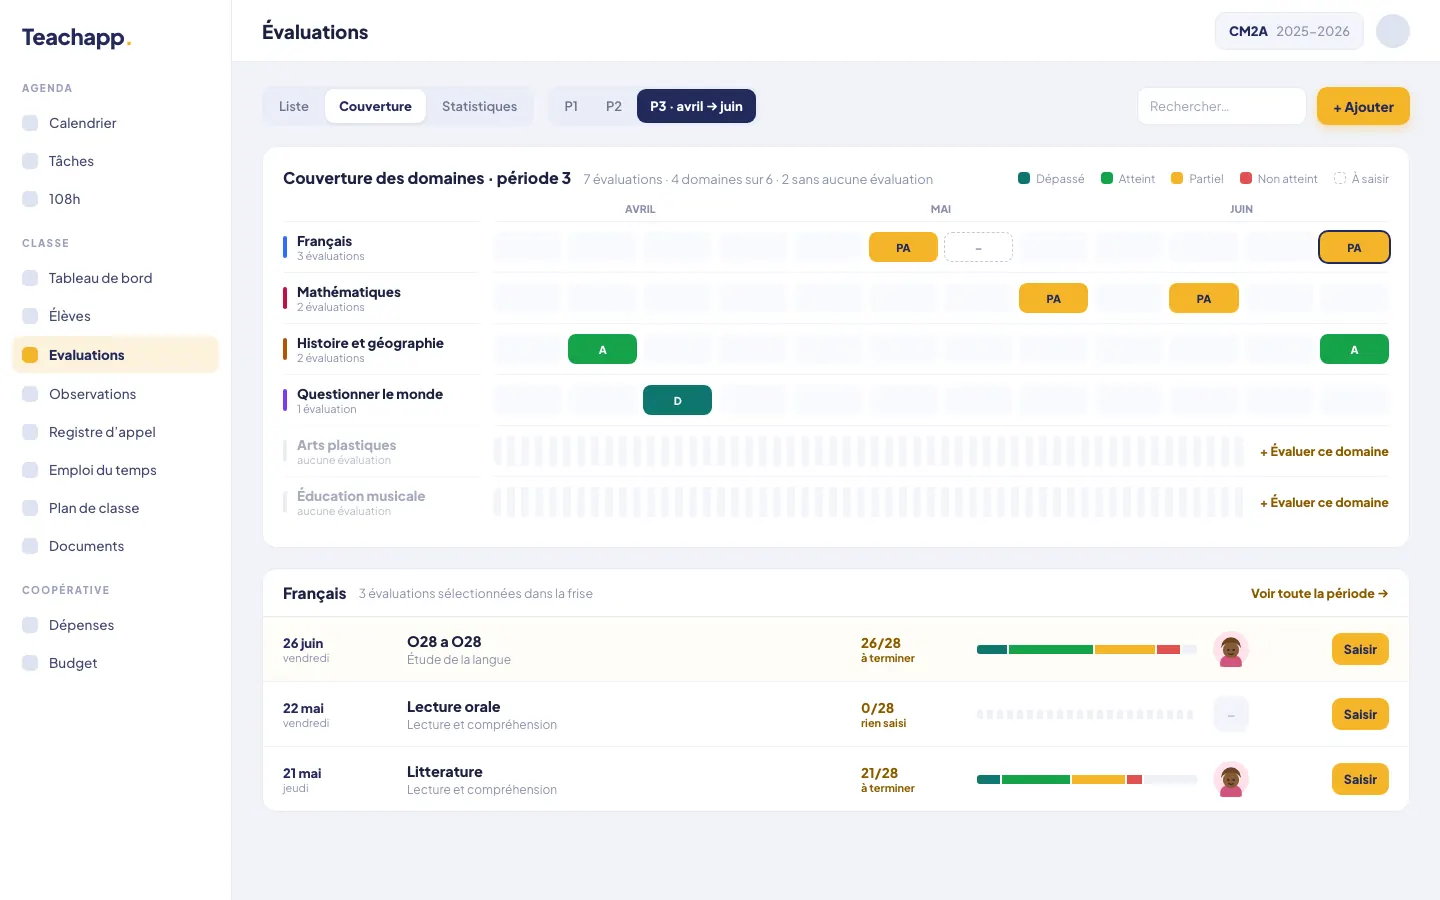Click the Observations sidebar icon

pos(30,394)
